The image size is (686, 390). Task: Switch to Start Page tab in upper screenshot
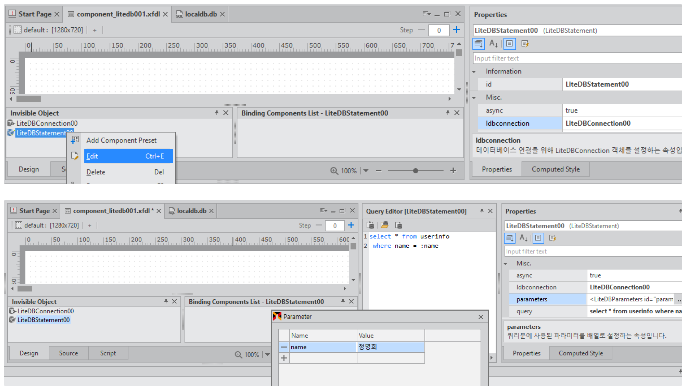coord(35,14)
